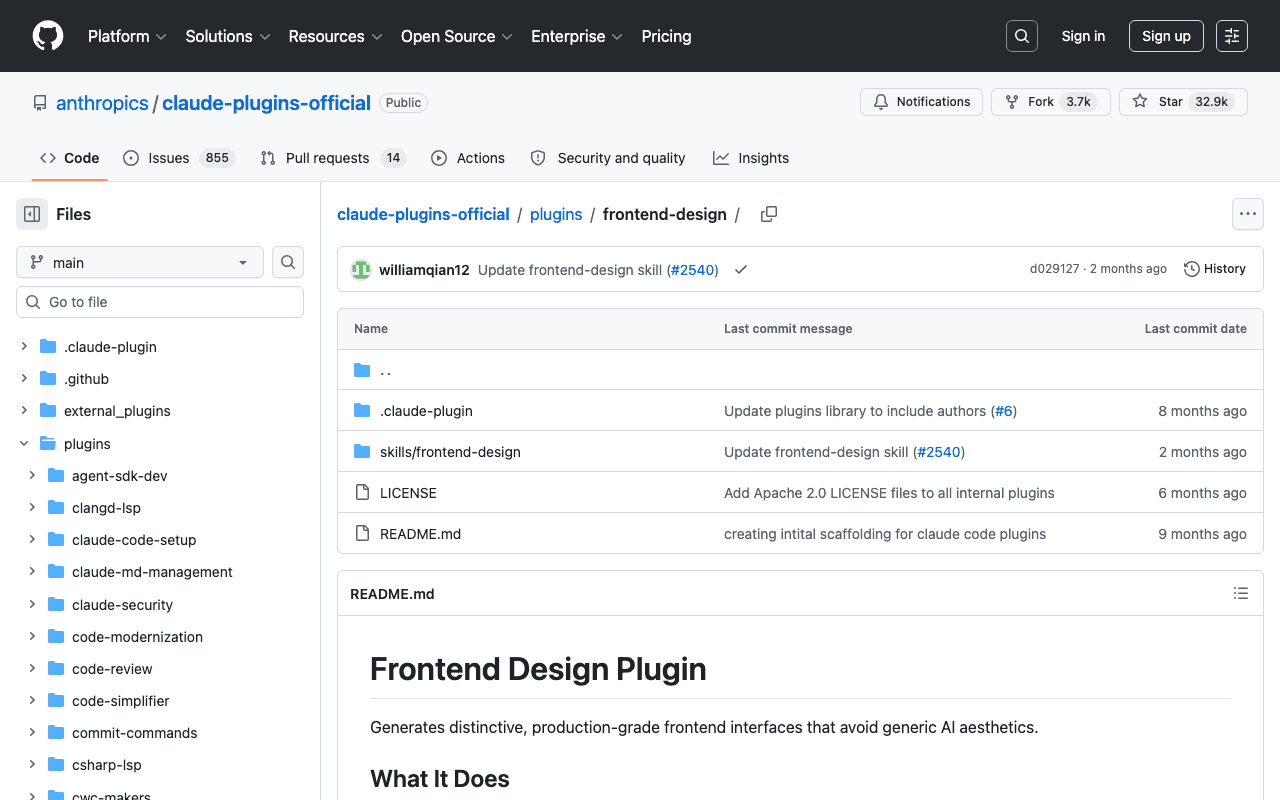The height and width of the screenshot is (800, 1280).
Task: Open the Solutions menu
Action: pyautogui.click(x=228, y=36)
